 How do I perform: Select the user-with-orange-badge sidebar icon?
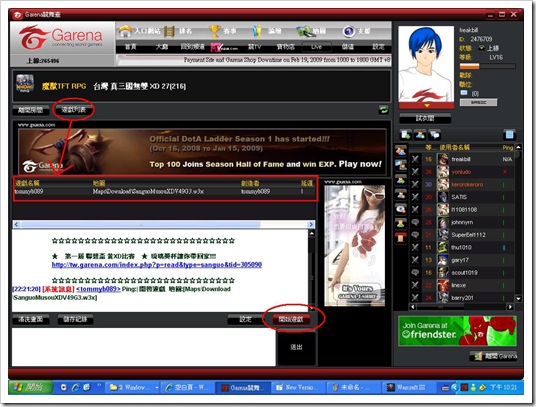coord(401,194)
